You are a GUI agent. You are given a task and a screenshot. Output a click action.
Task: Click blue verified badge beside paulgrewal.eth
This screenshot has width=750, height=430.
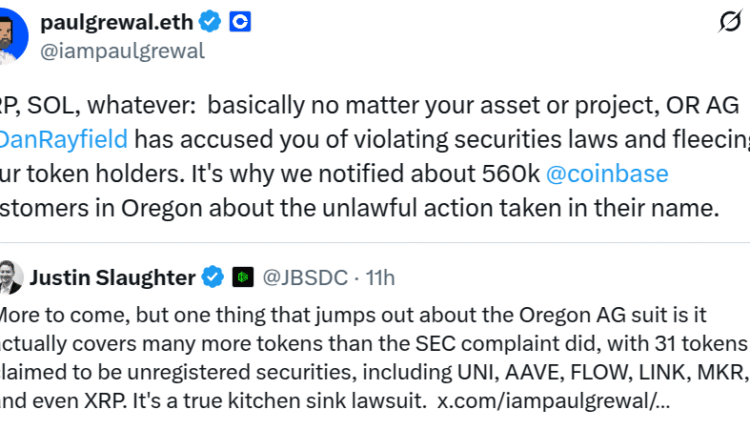pyautogui.click(x=210, y=20)
